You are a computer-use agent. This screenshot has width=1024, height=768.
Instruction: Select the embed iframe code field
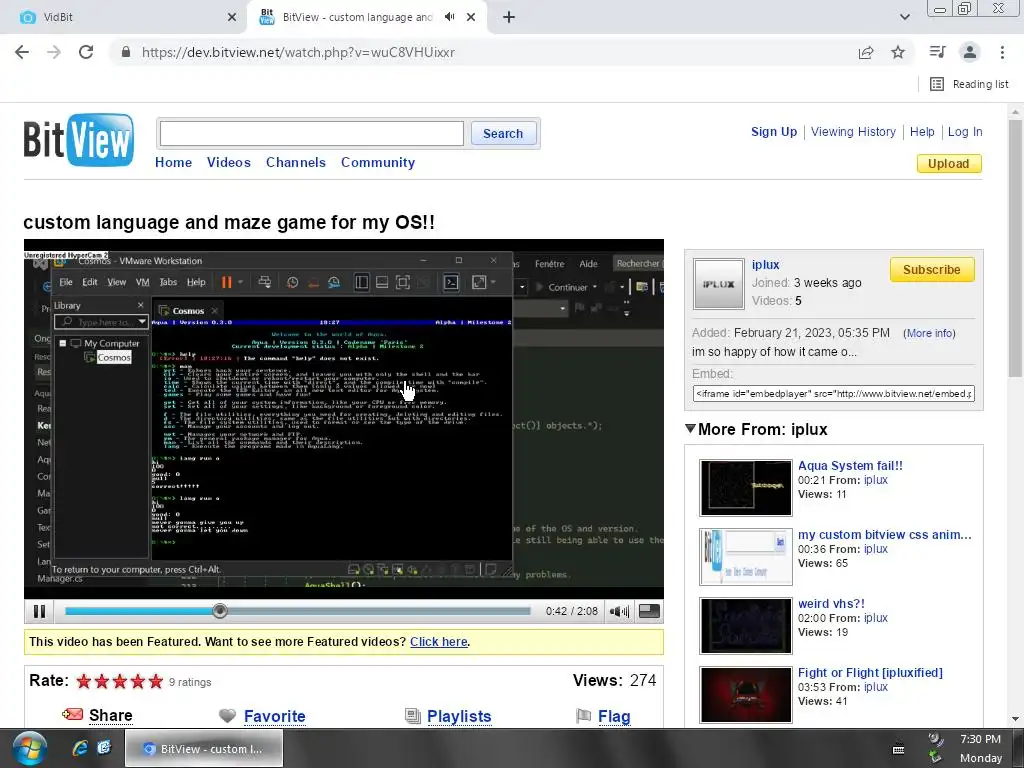pyautogui.click(x=834, y=394)
